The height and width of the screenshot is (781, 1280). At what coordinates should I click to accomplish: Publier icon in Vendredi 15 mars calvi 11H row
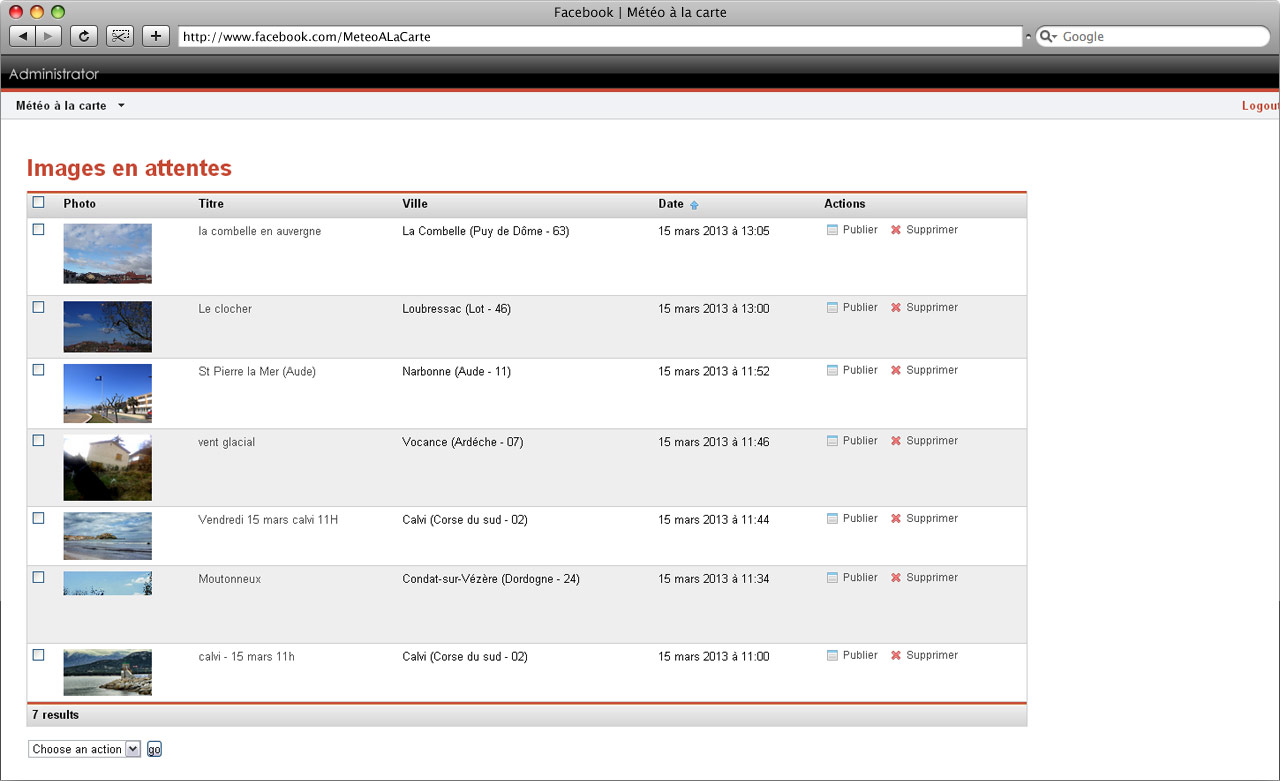tap(832, 519)
